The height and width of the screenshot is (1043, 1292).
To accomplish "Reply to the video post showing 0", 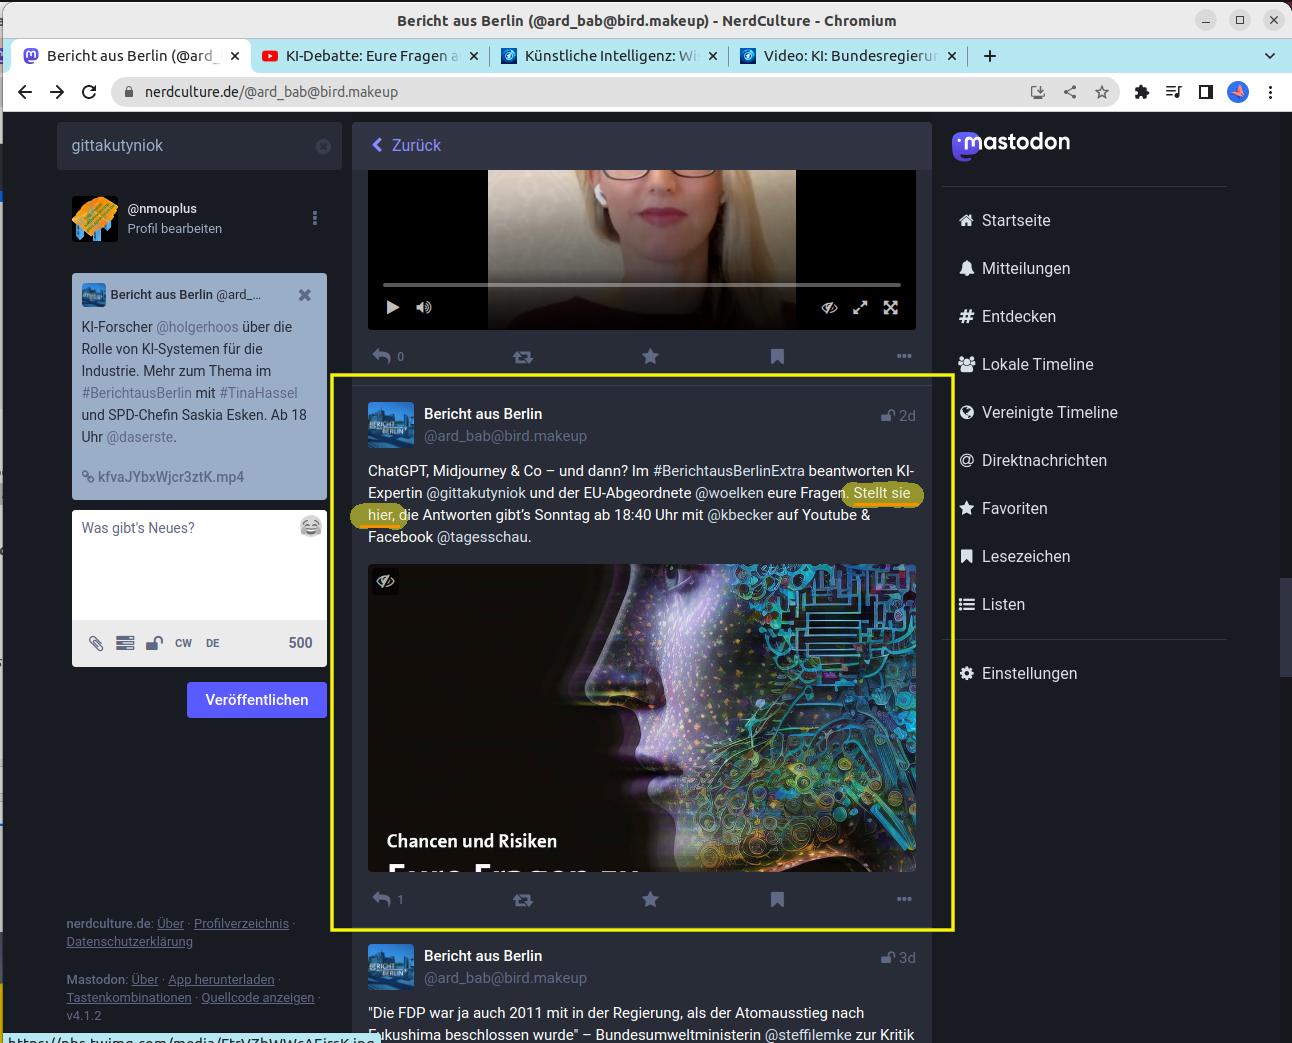I will click(388, 356).
